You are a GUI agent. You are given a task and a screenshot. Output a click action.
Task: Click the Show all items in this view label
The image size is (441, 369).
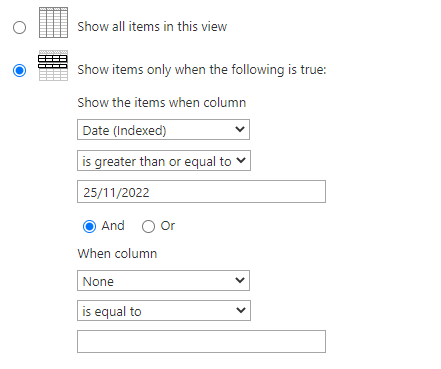(152, 27)
